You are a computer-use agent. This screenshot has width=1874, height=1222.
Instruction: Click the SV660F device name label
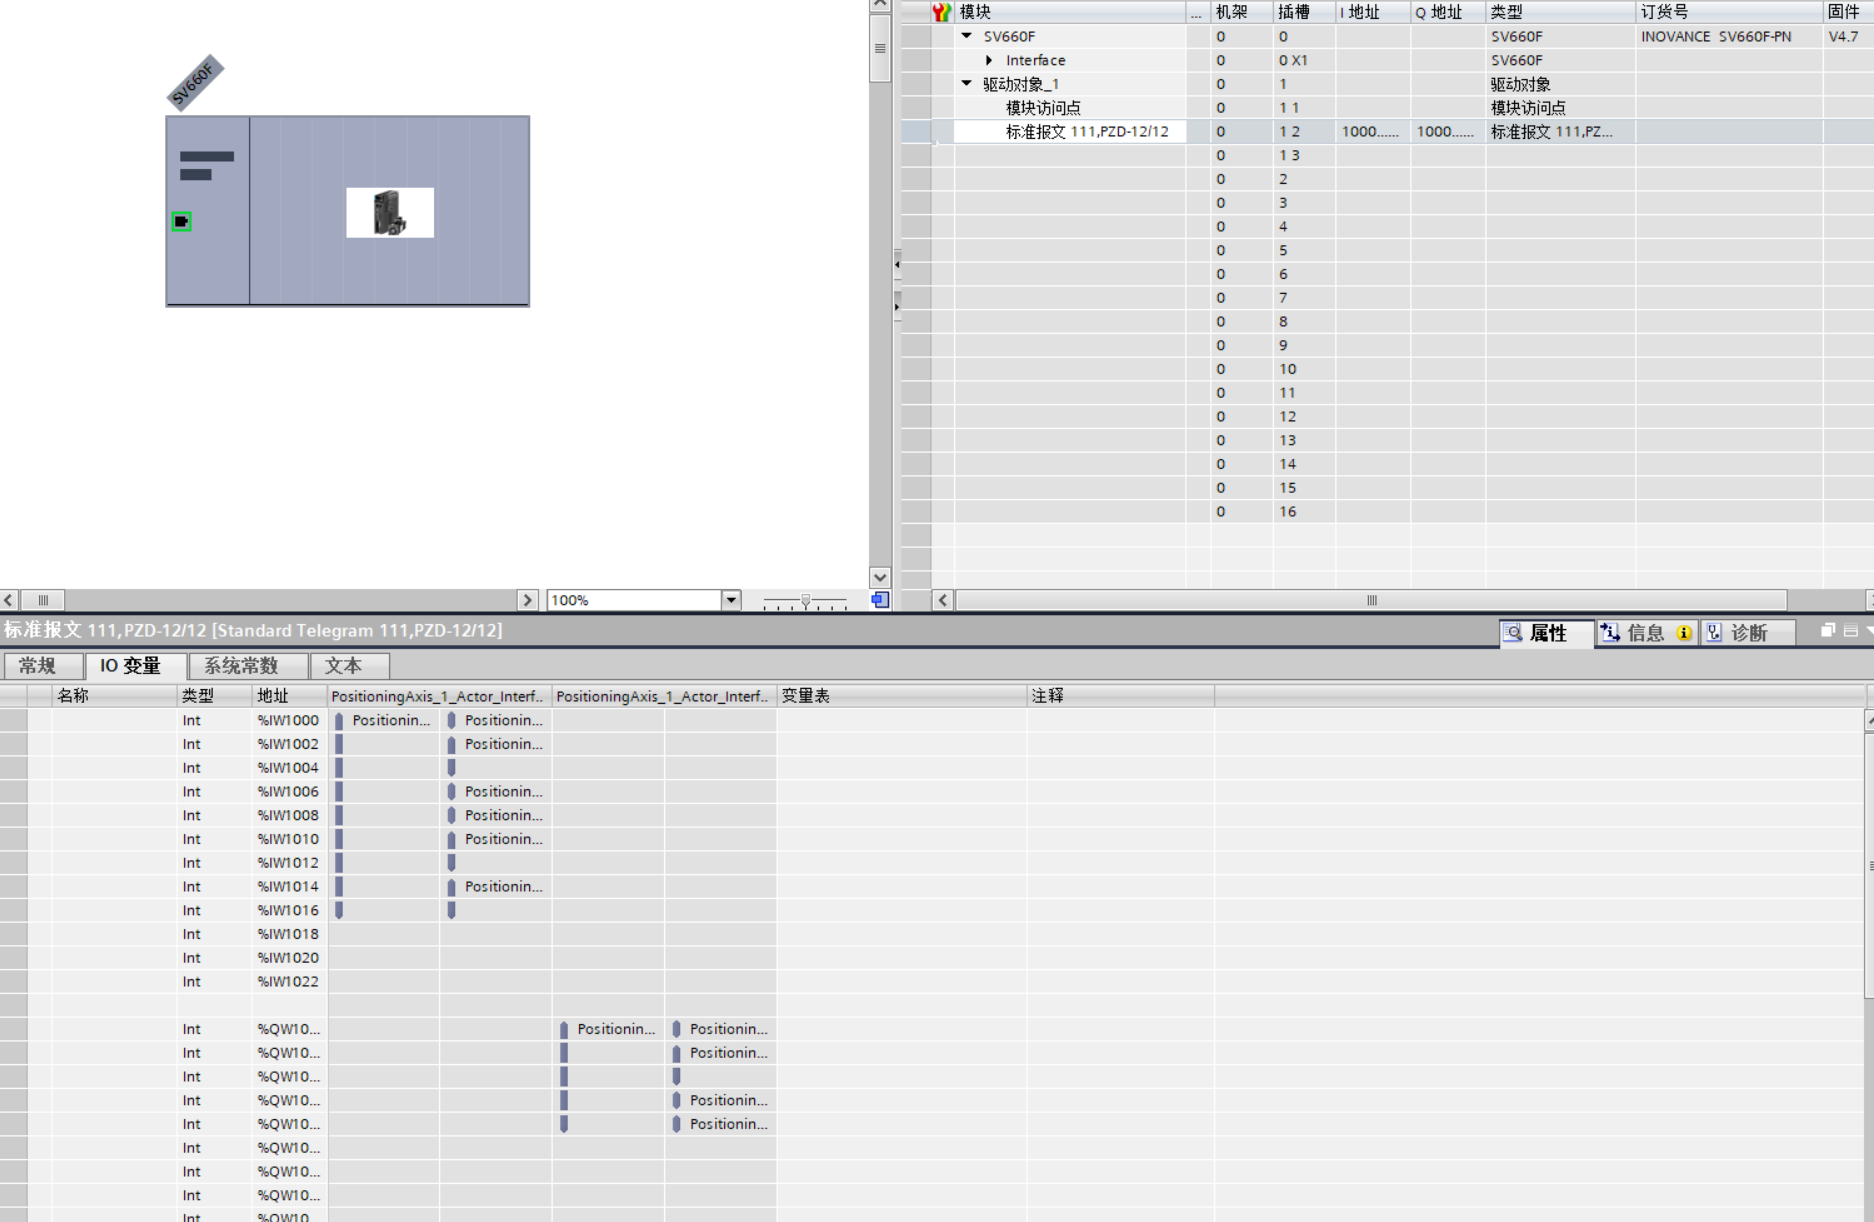pos(194,82)
